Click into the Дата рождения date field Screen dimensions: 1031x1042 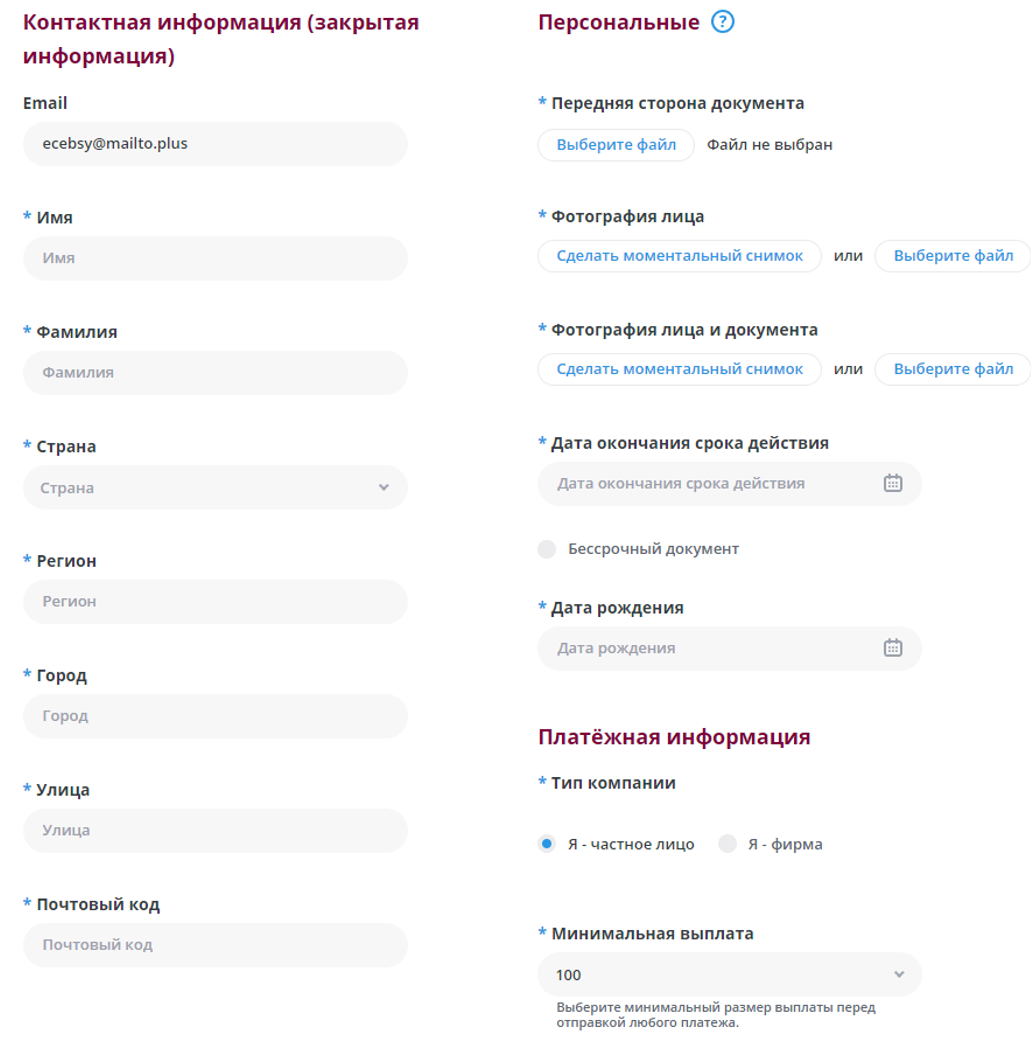click(729, 648)
